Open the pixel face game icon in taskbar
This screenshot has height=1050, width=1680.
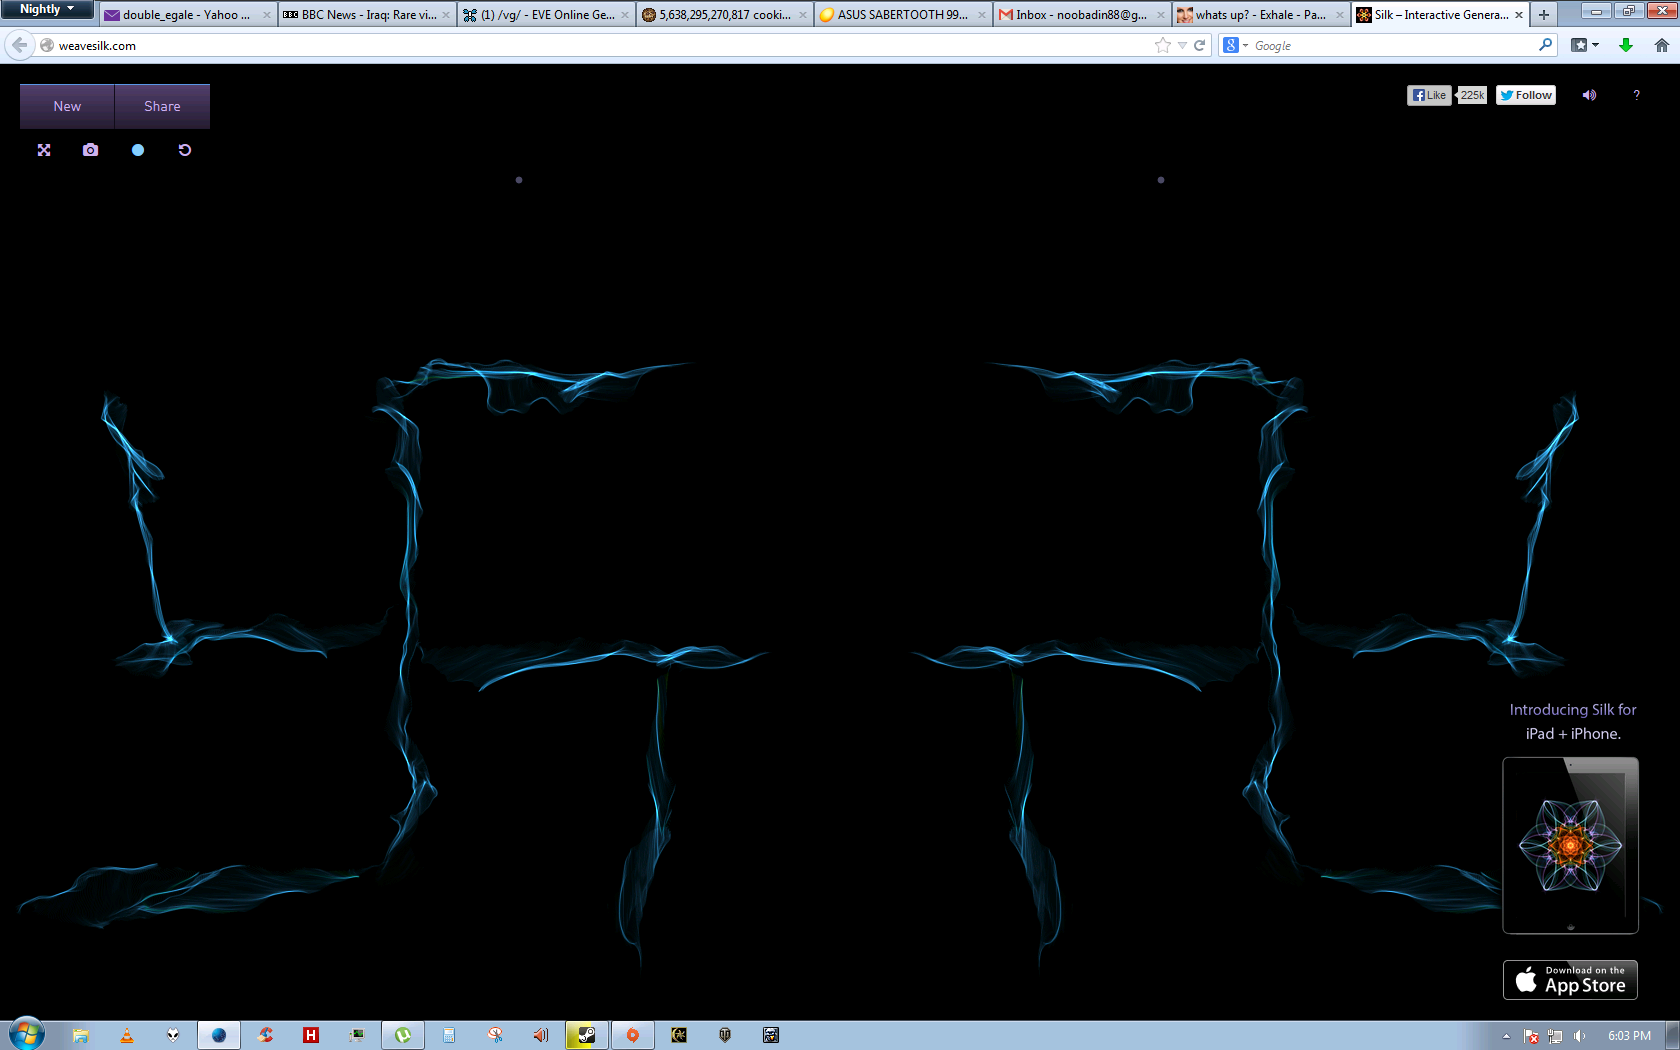(771, 1035)
